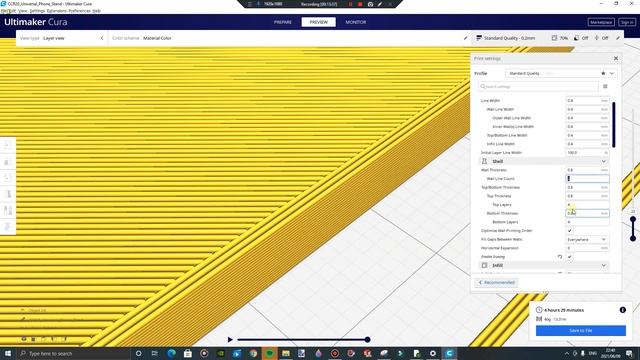The height and width of the screenshot is (360, 640).
Task: Collapse the View type Layer view panel
Action: pos(102,38)
